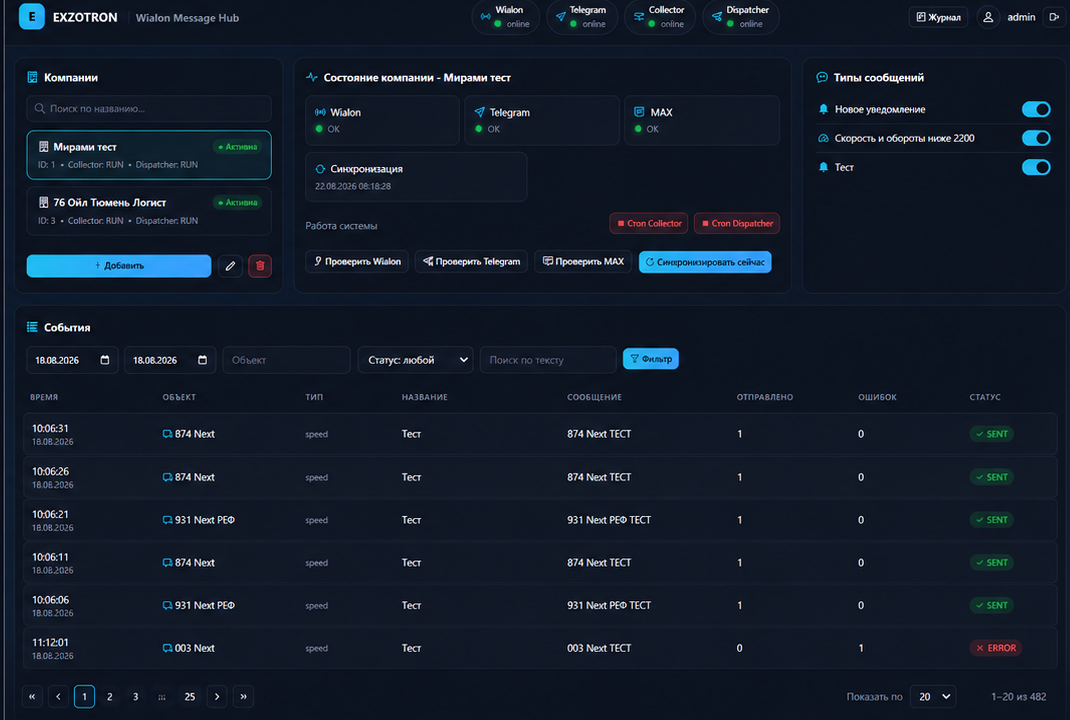The height and width of the screenshot is (720, 1070).
Task: Click the Добавить add company button
Action: coord(119,265)
